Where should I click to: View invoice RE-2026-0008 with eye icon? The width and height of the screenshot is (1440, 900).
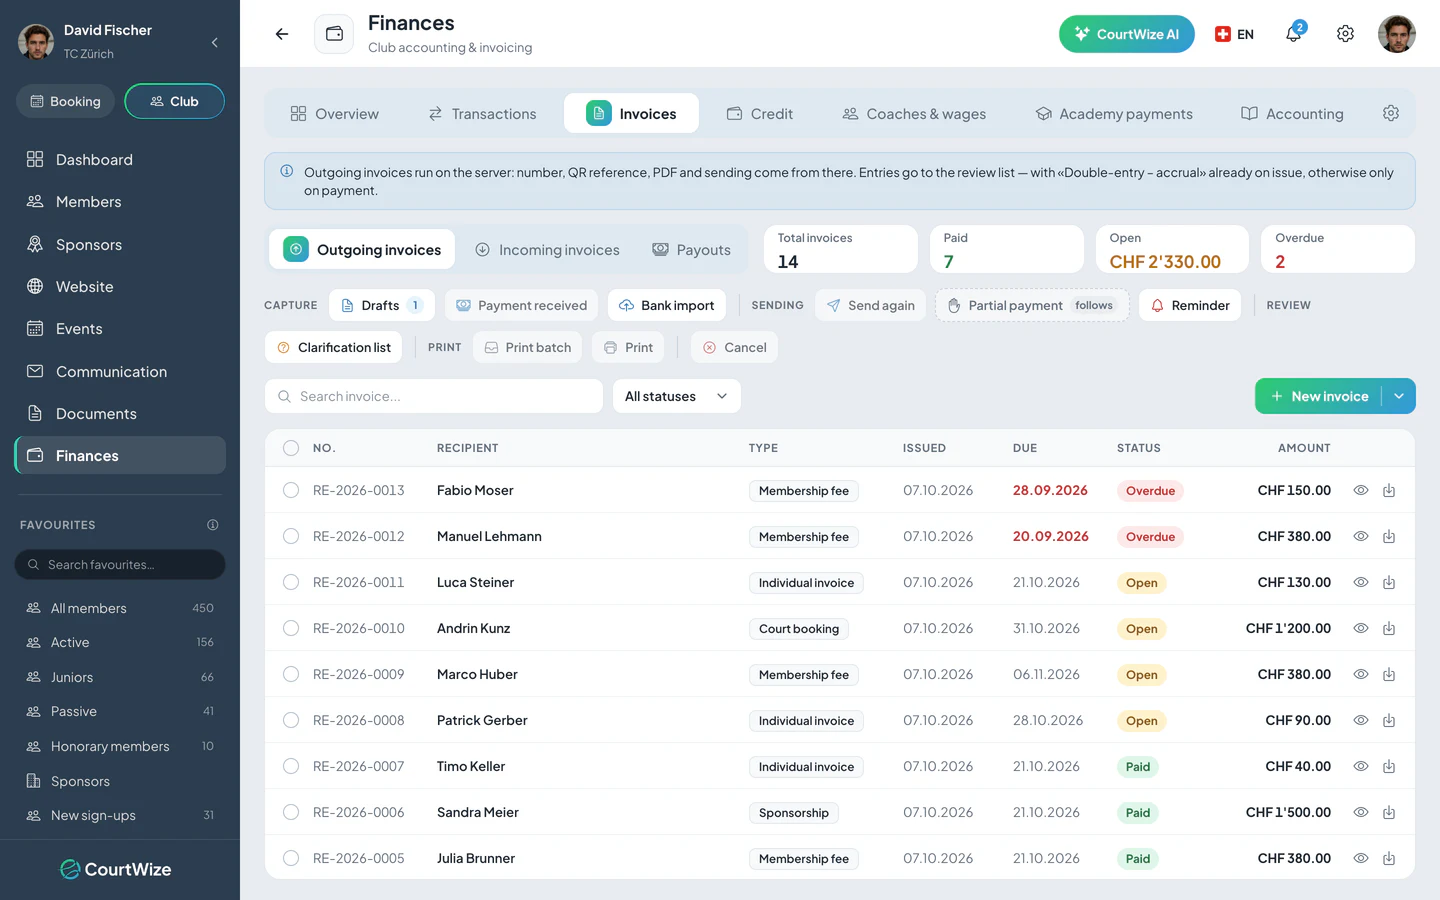pos(1361,720)
